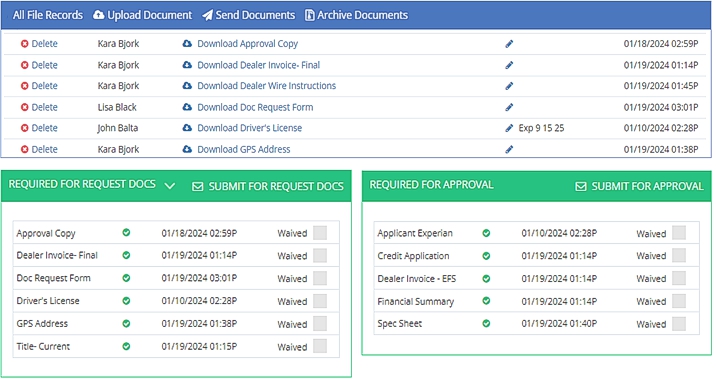The image size is (716, 379).
Task: Click the red delete icon for Driver's License
Action: click(x=25, y=128)
